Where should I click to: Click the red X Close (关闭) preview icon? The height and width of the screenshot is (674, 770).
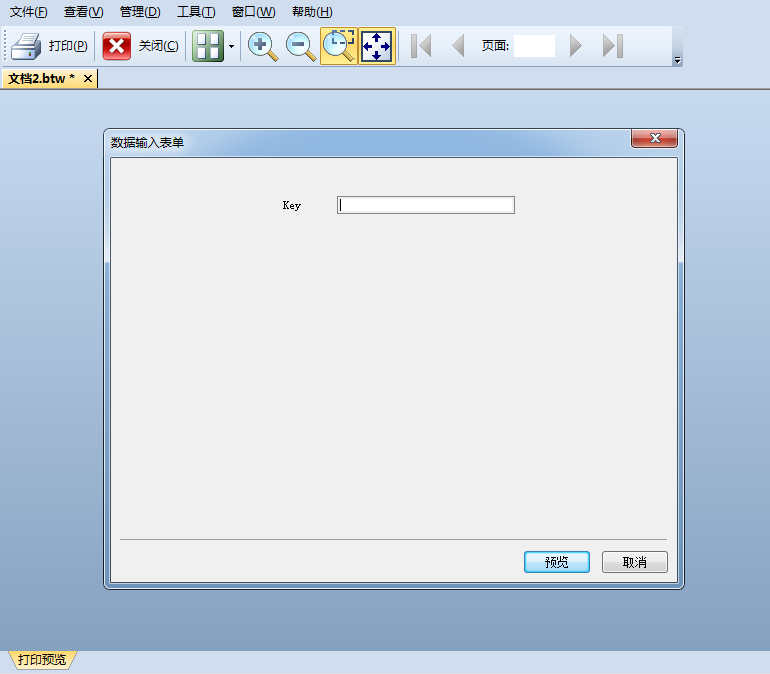[x=117, y=46]
